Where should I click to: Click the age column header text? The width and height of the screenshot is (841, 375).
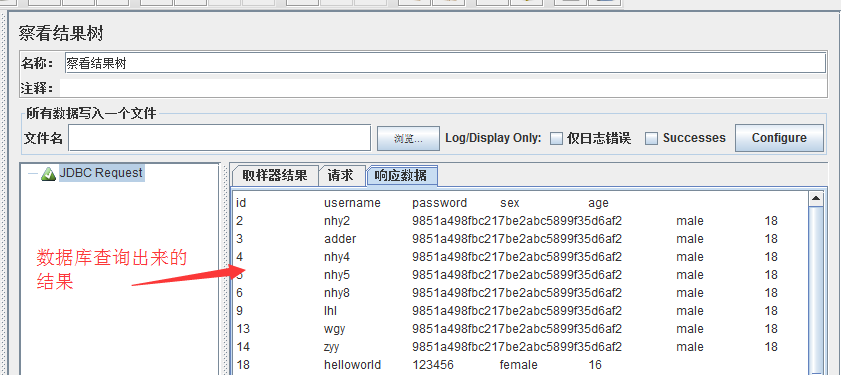(x=598, y=204)
